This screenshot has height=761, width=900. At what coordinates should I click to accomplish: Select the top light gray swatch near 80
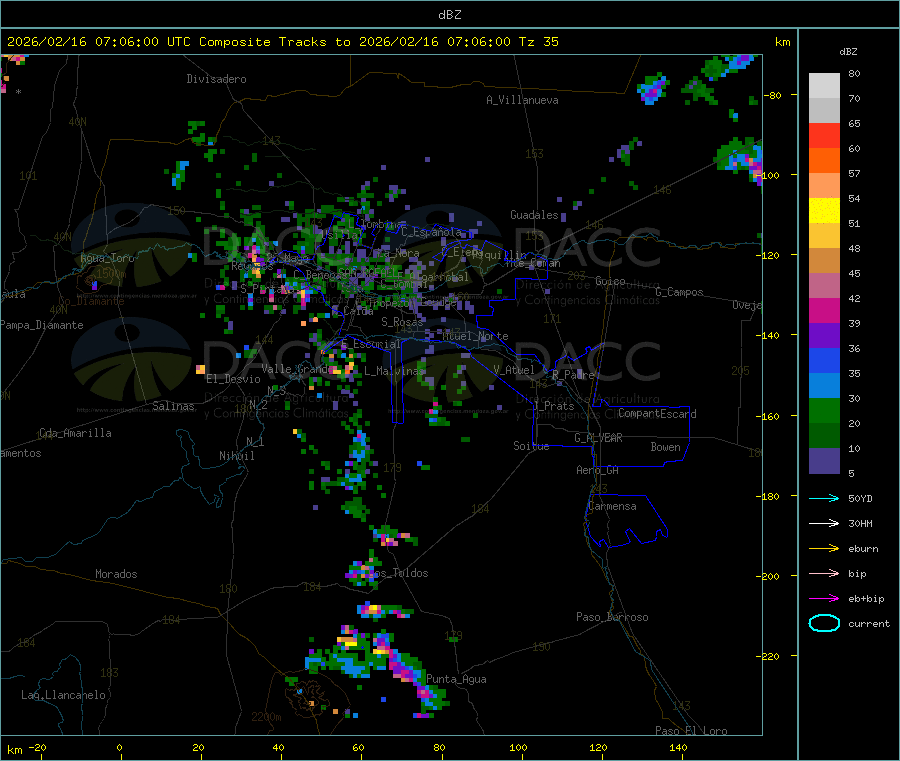coord(824,86)
